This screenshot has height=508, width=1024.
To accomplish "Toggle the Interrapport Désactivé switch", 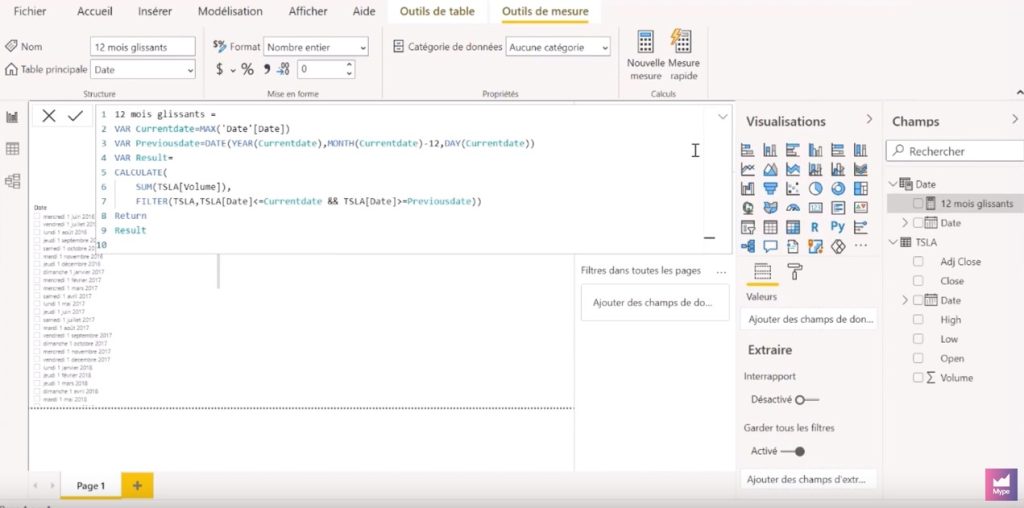I will 807,400.
